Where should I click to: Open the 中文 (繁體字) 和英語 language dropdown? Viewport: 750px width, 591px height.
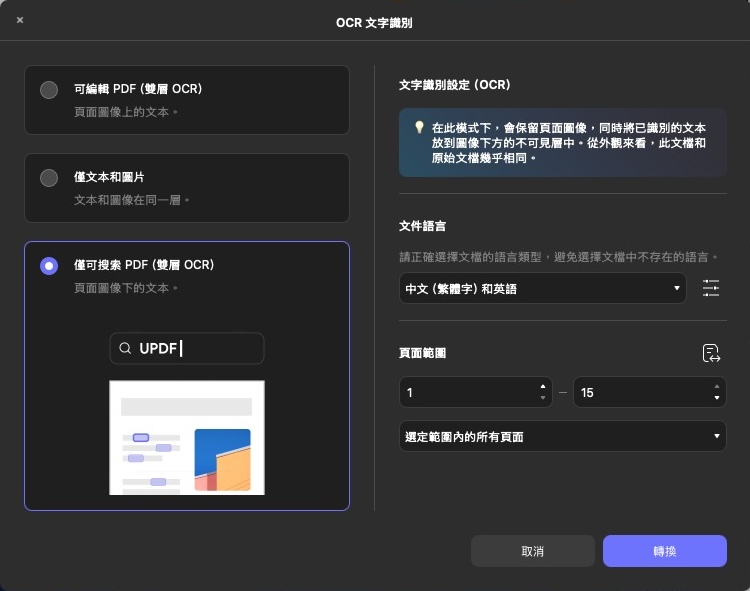pyautogui.click(x=542, y=288)
